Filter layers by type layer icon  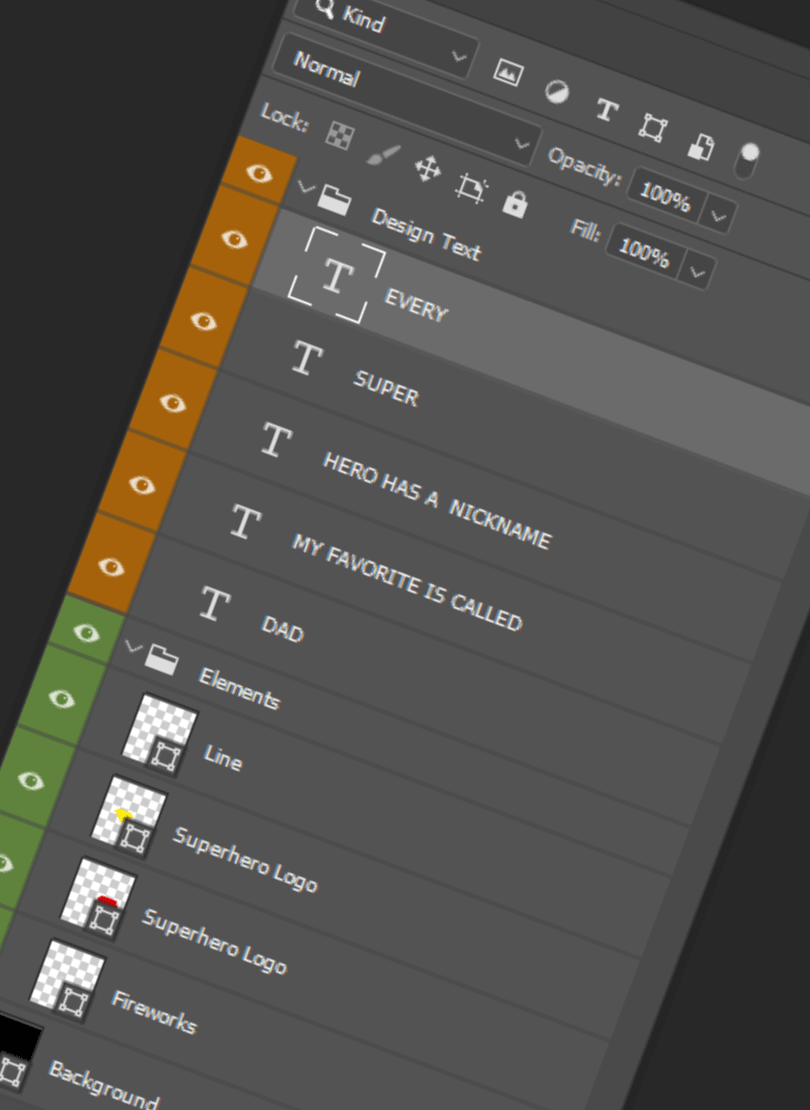605,110
